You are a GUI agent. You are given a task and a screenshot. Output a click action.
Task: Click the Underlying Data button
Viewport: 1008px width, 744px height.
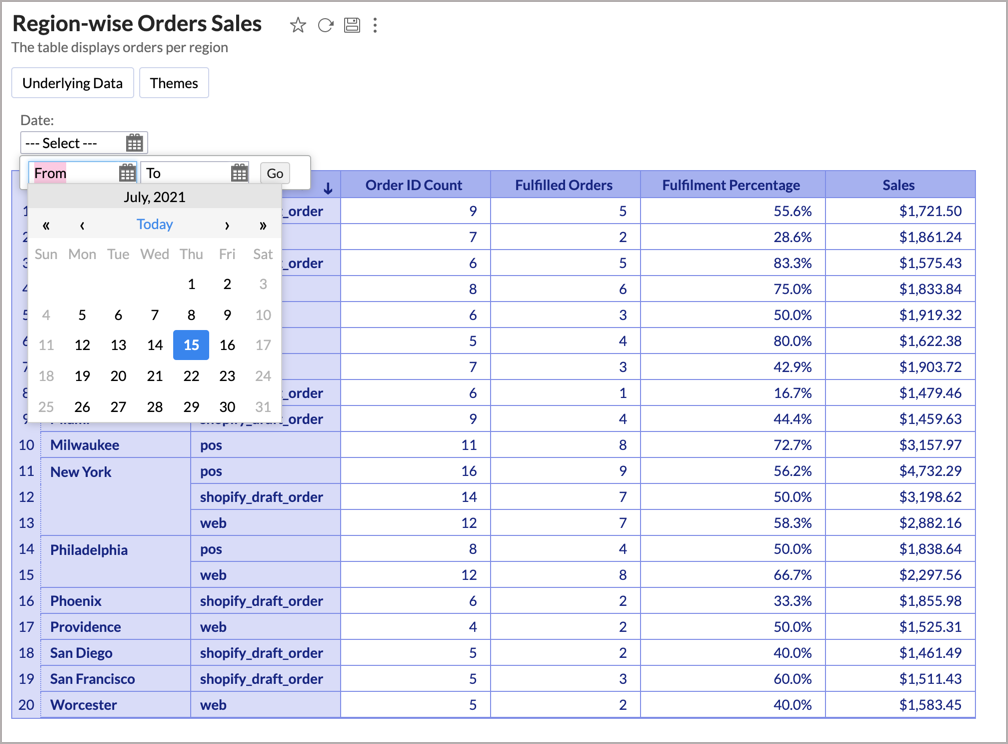point(72,83)
